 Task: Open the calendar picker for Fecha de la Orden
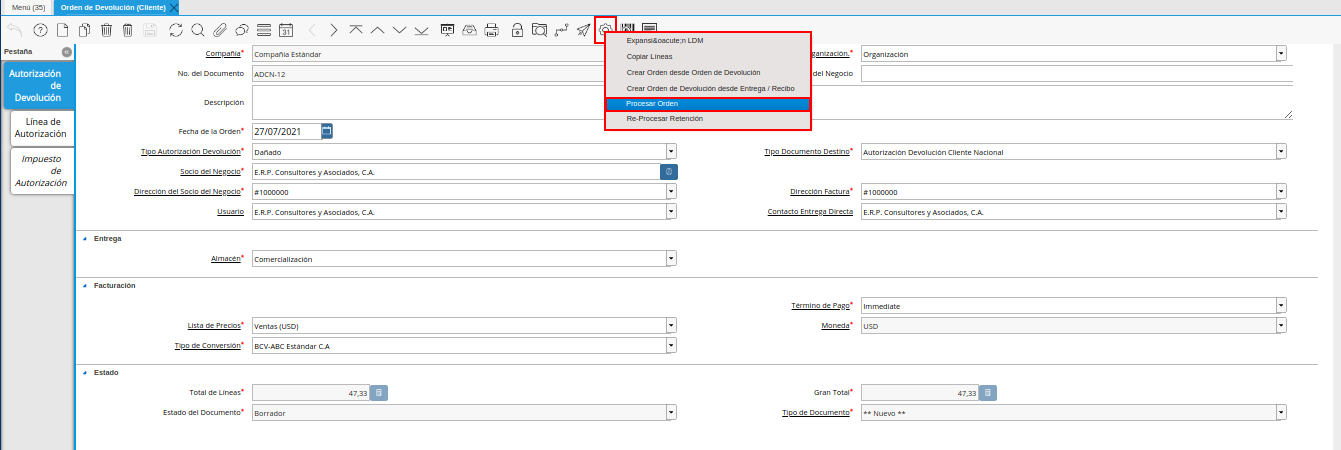tap(327, 130)
